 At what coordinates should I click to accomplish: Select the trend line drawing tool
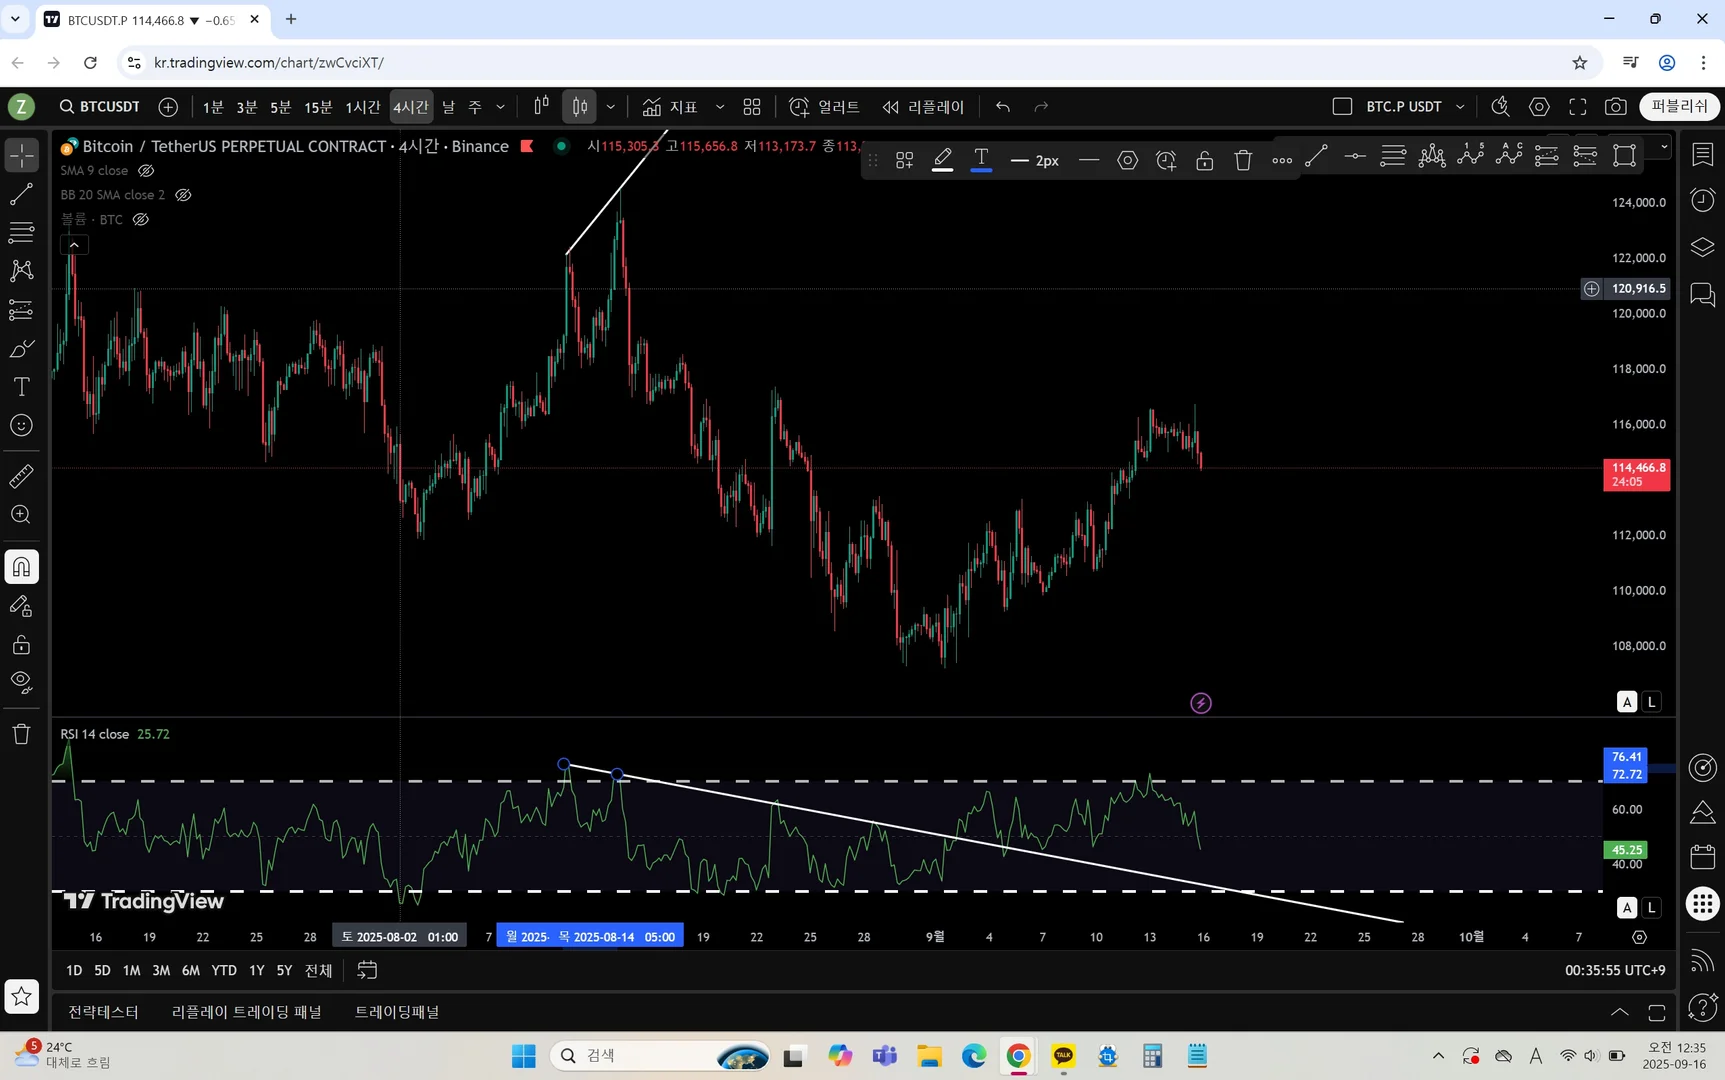point(21,194)
